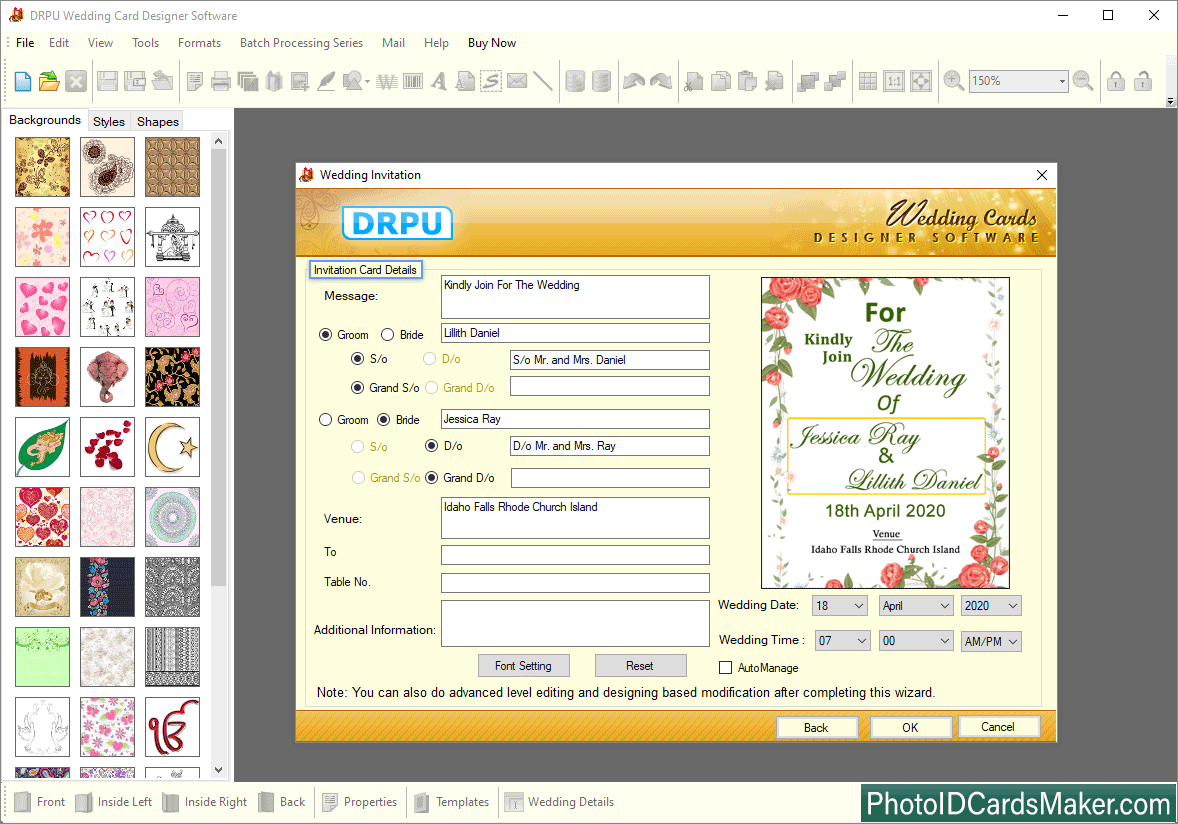Click the Paste clipboard icon
This screenshot has width=1178, height=824.
click(x=747, y=81)
